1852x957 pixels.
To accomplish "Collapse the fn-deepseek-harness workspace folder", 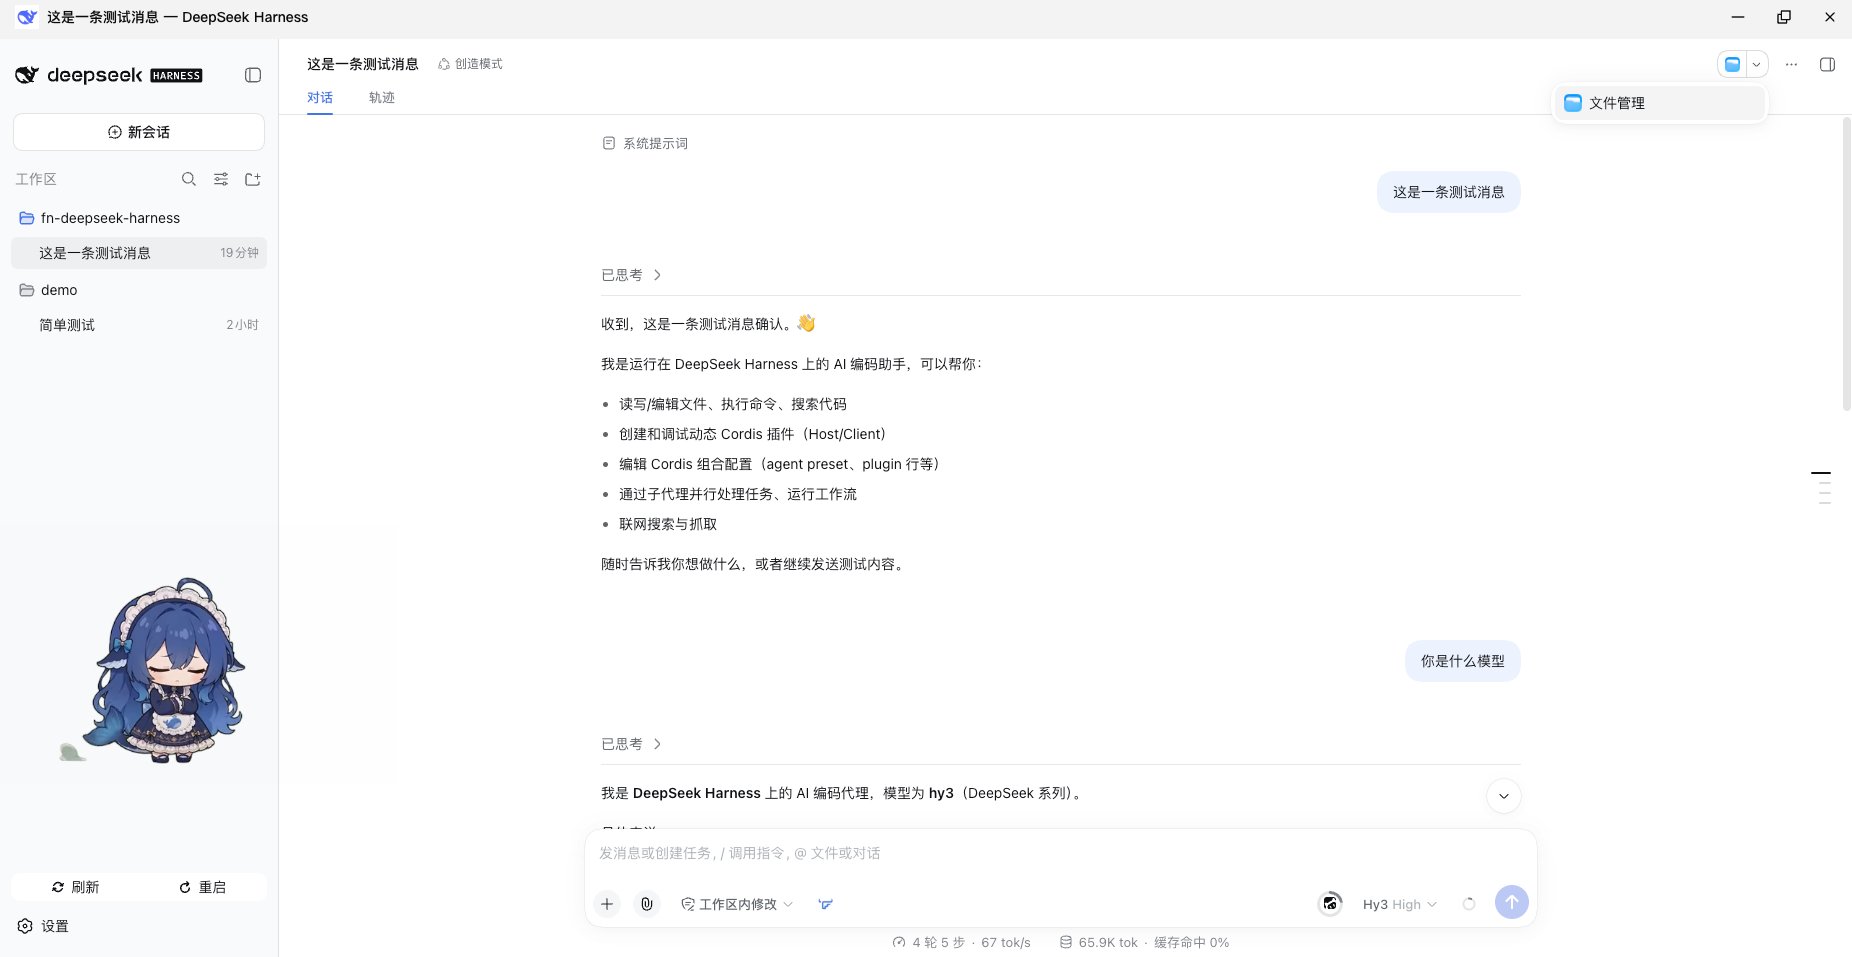I will [x=139, y=218].
